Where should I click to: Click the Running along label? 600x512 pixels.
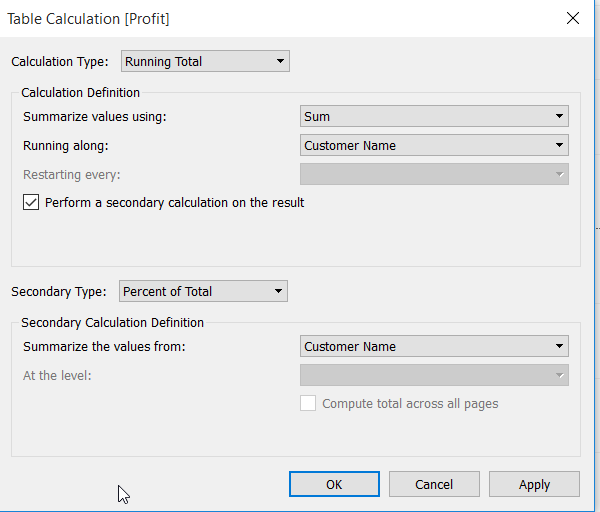[x=66, y=146]
